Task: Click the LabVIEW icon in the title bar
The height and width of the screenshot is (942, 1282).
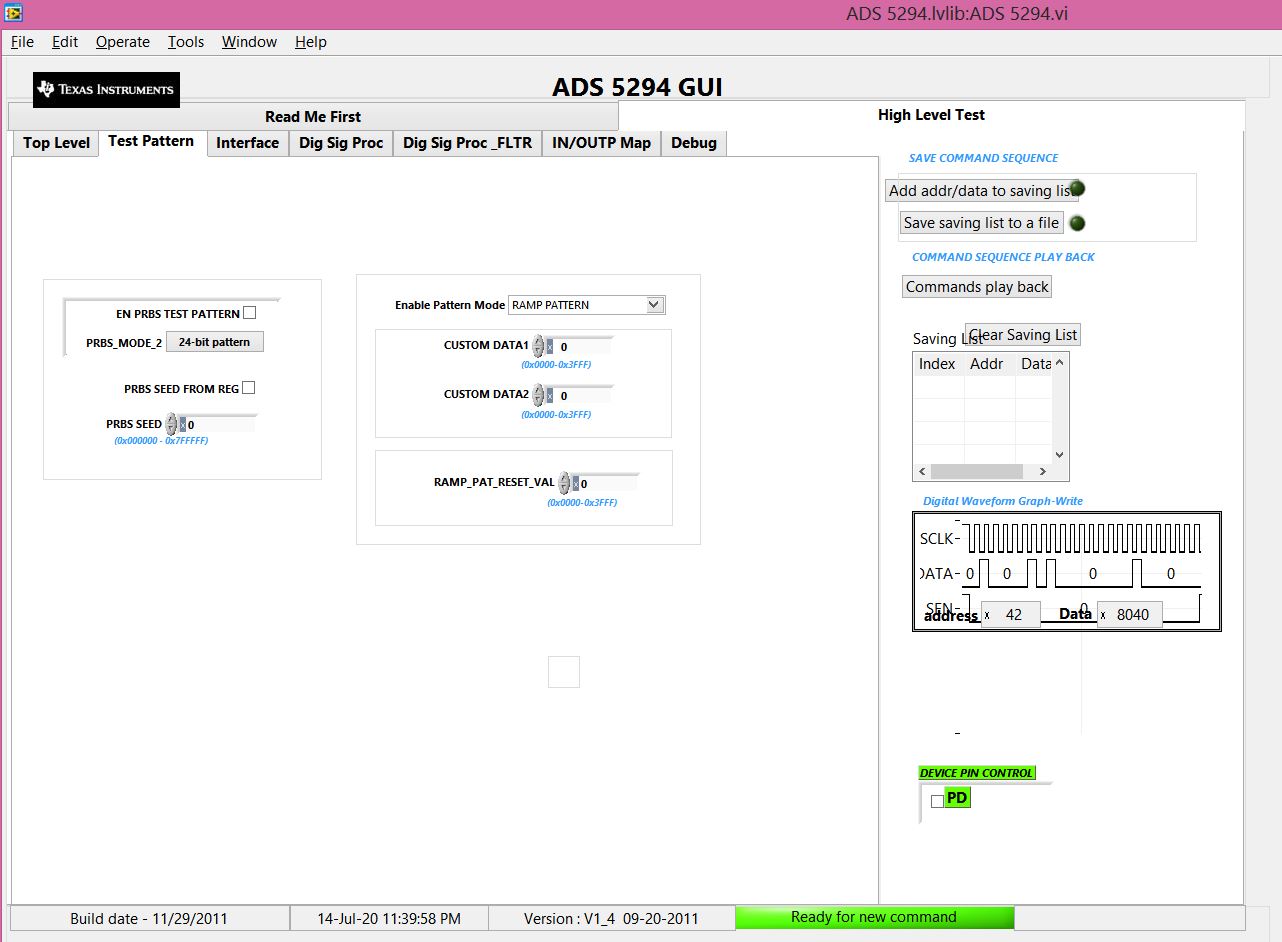Action: [14, 13]
